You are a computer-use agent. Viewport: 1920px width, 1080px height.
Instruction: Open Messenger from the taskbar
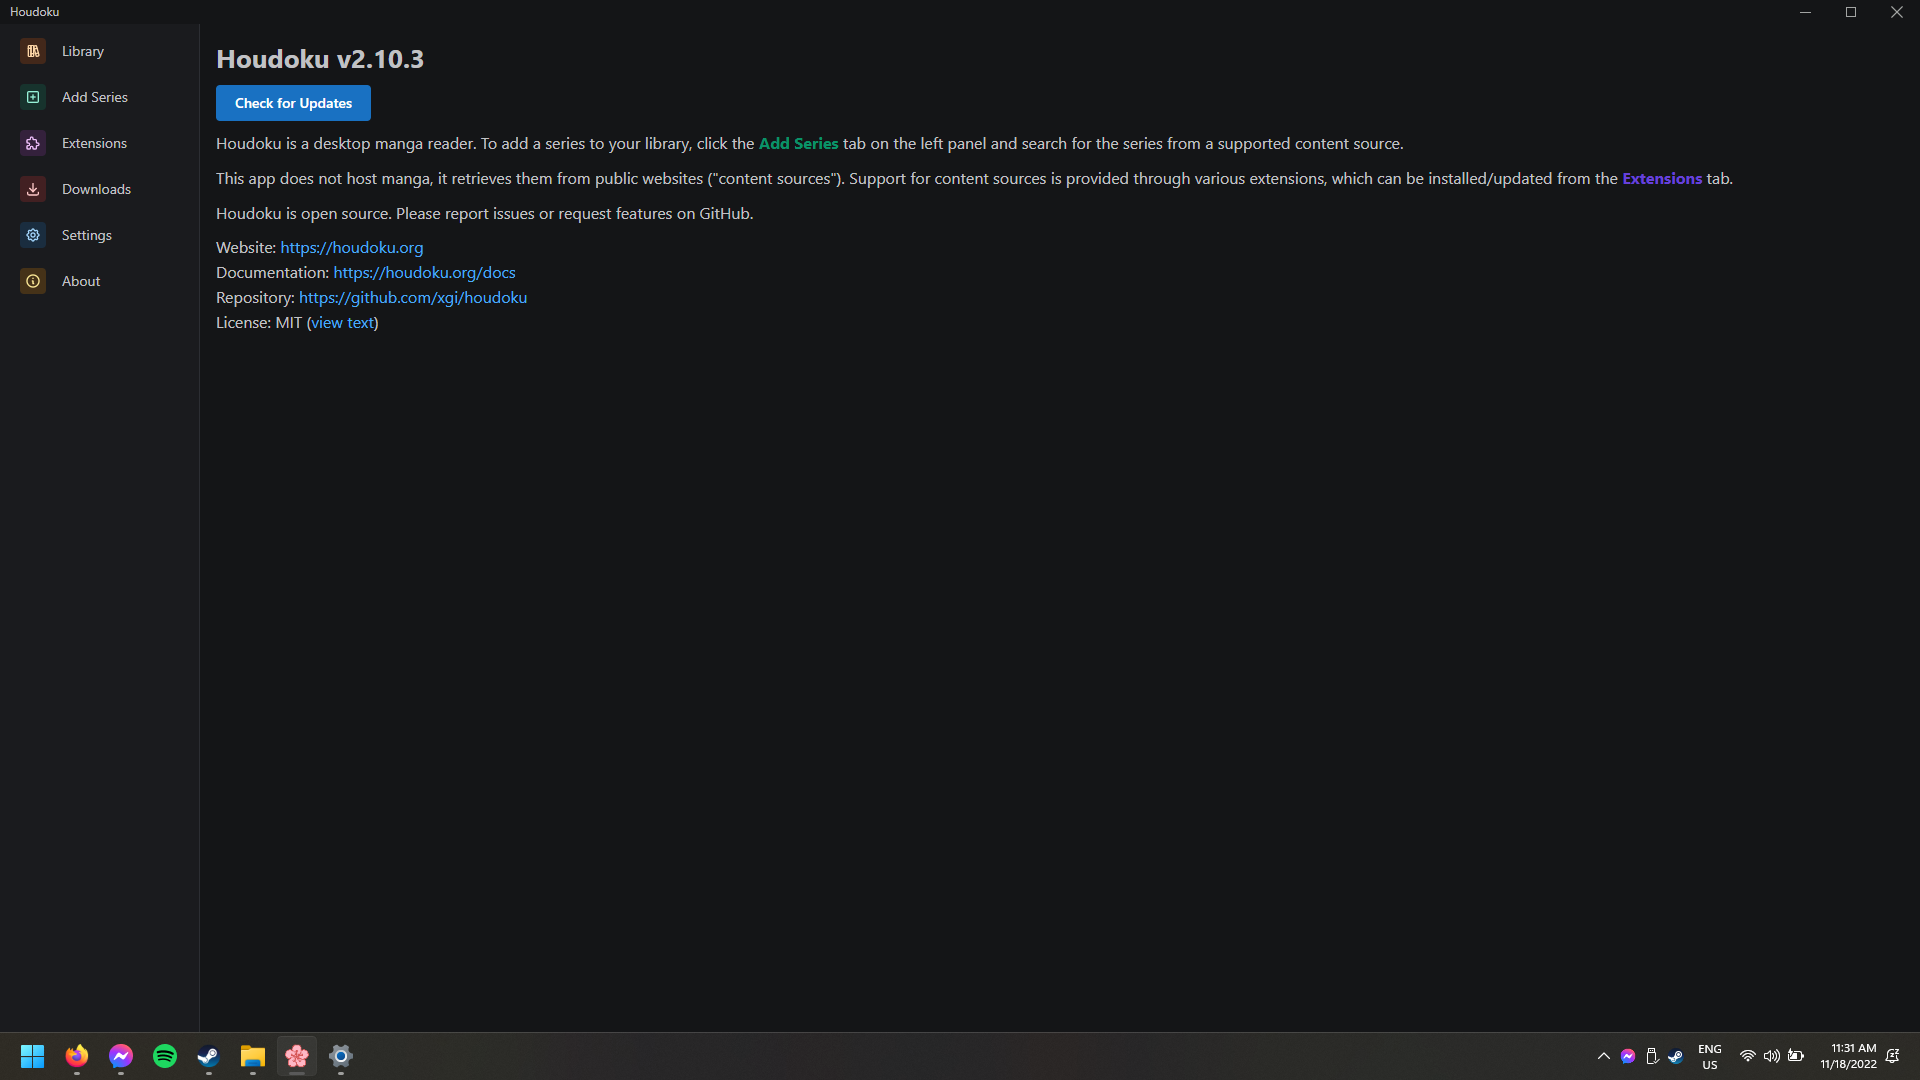120,1057
